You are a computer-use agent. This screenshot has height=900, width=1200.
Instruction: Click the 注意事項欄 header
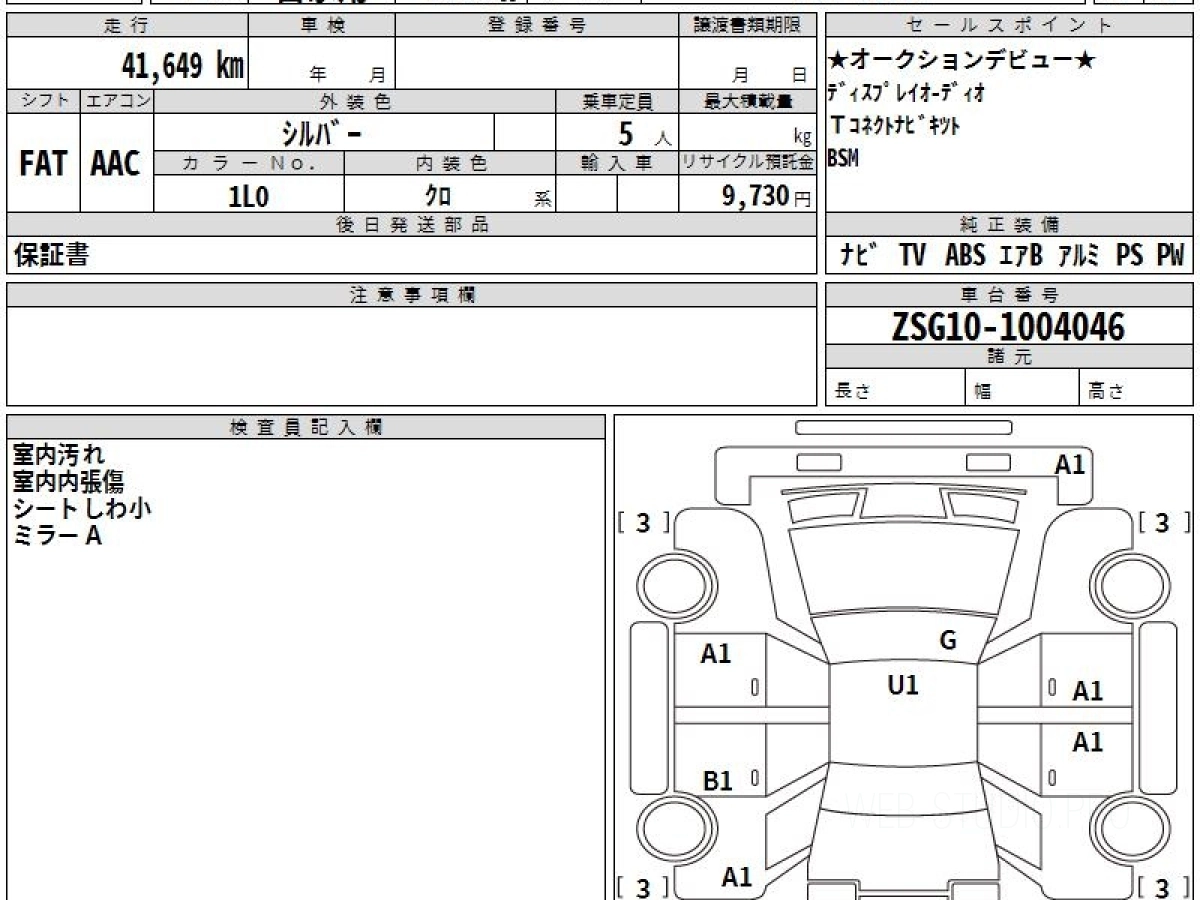(412, 295)
